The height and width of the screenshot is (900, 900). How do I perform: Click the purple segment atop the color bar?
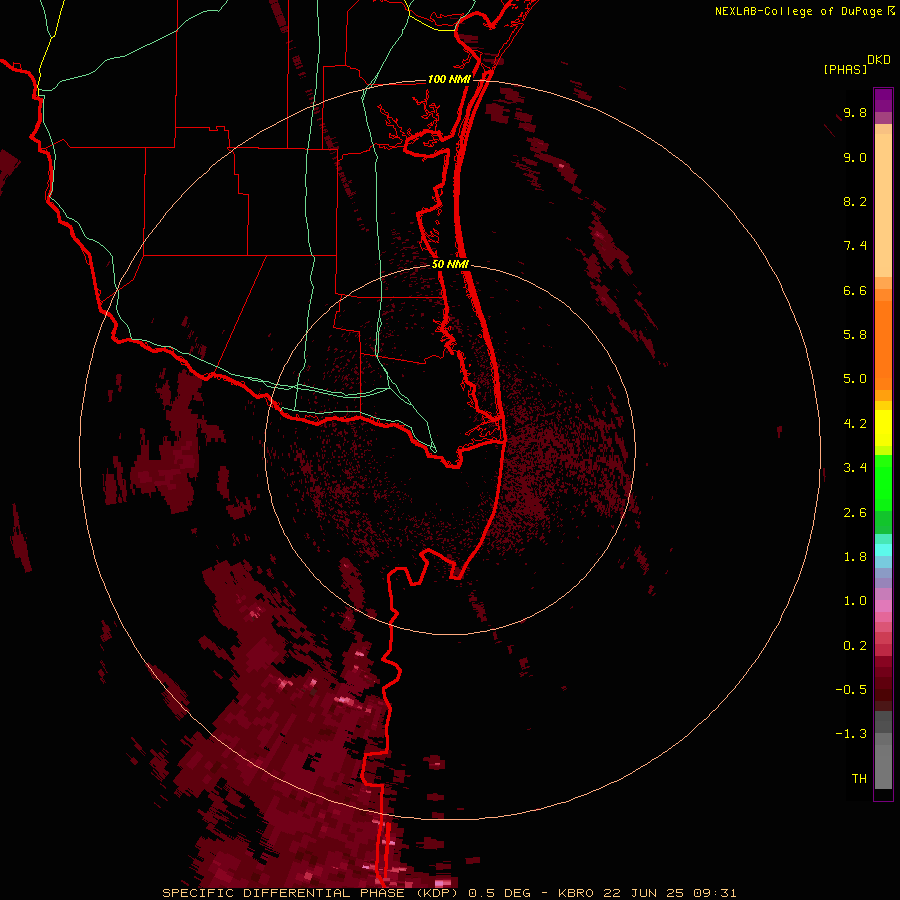[x=883, y=100]
